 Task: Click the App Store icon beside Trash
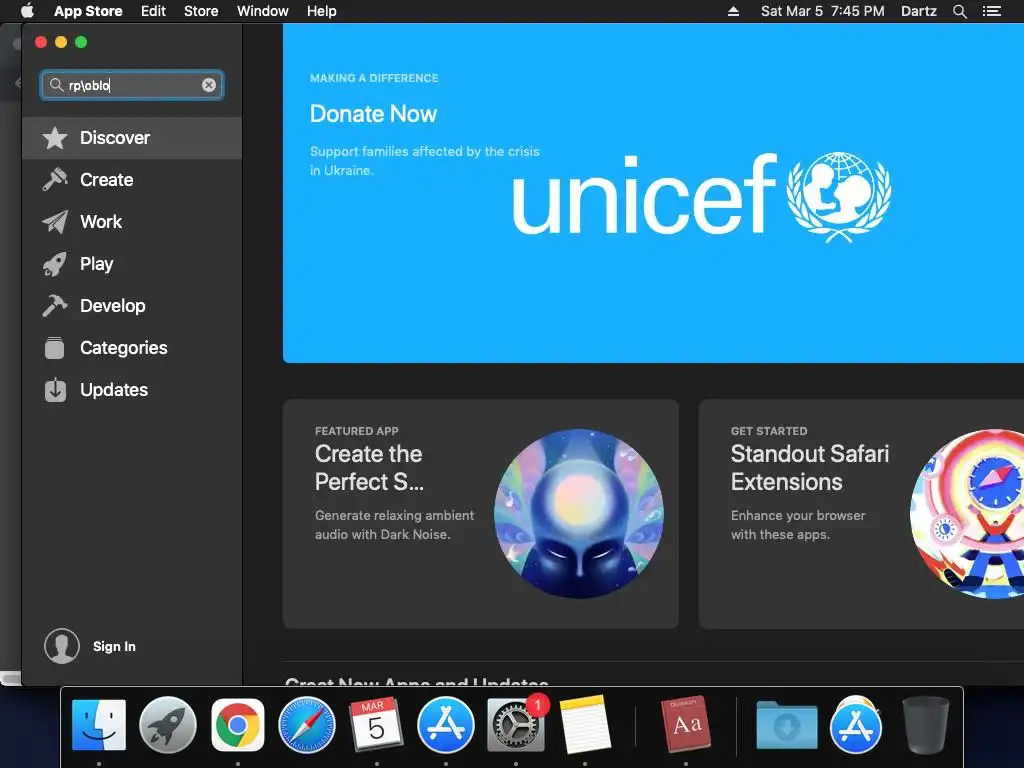[x=856, y=725]
